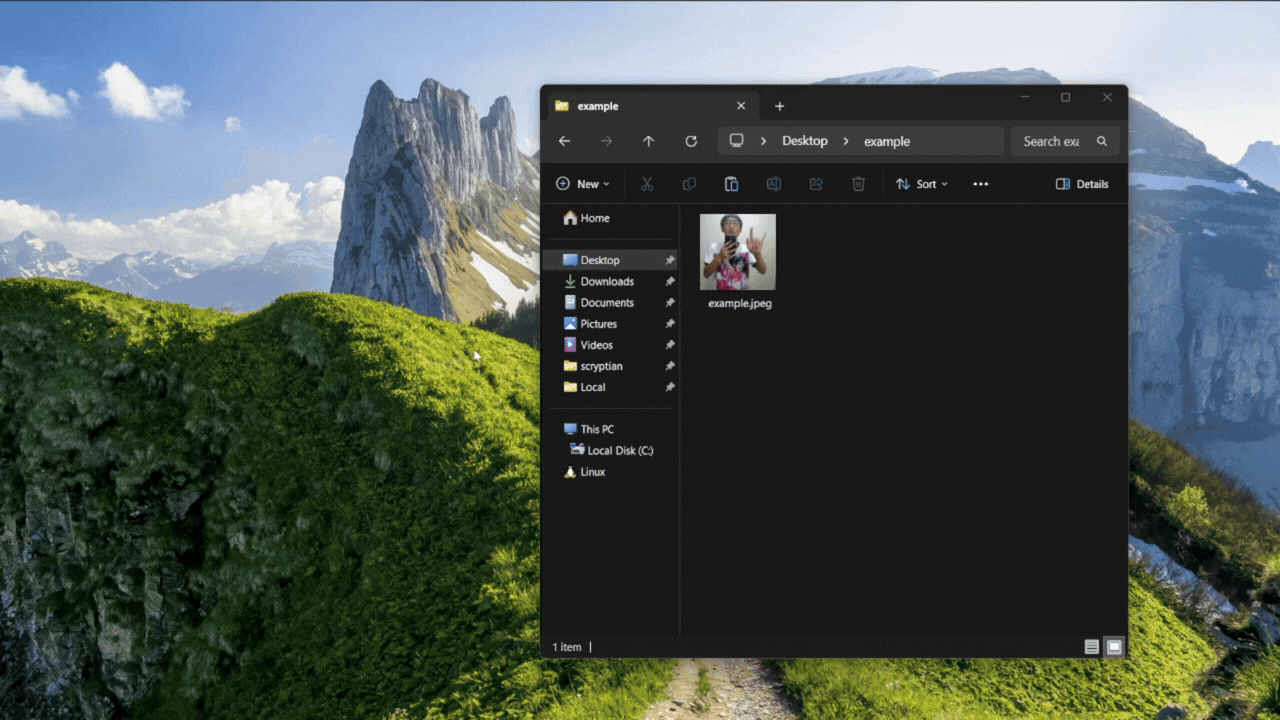Toggle the Details pane button
Image resolution: width=1280 pixels, height=720 pixels.
click(1082, 184)
